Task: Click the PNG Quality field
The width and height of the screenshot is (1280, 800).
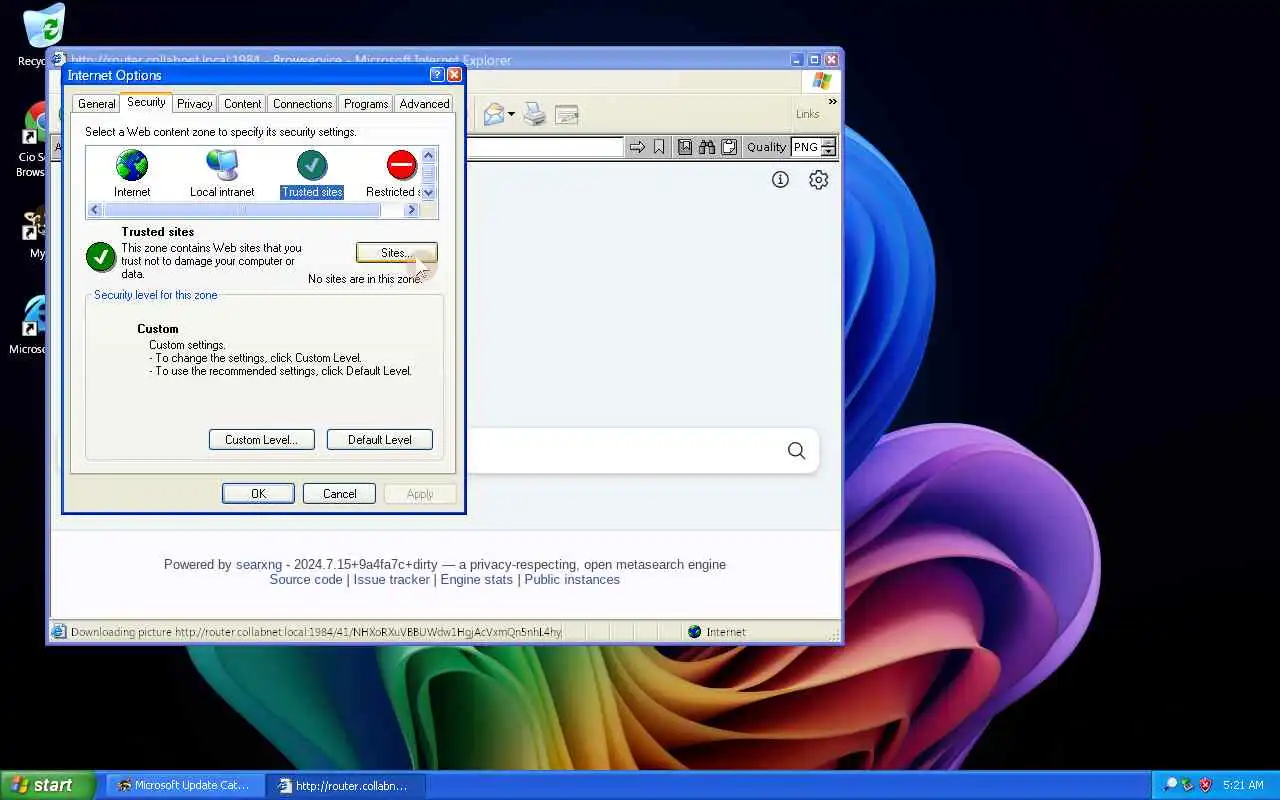Action: click(x=805, y=147)
